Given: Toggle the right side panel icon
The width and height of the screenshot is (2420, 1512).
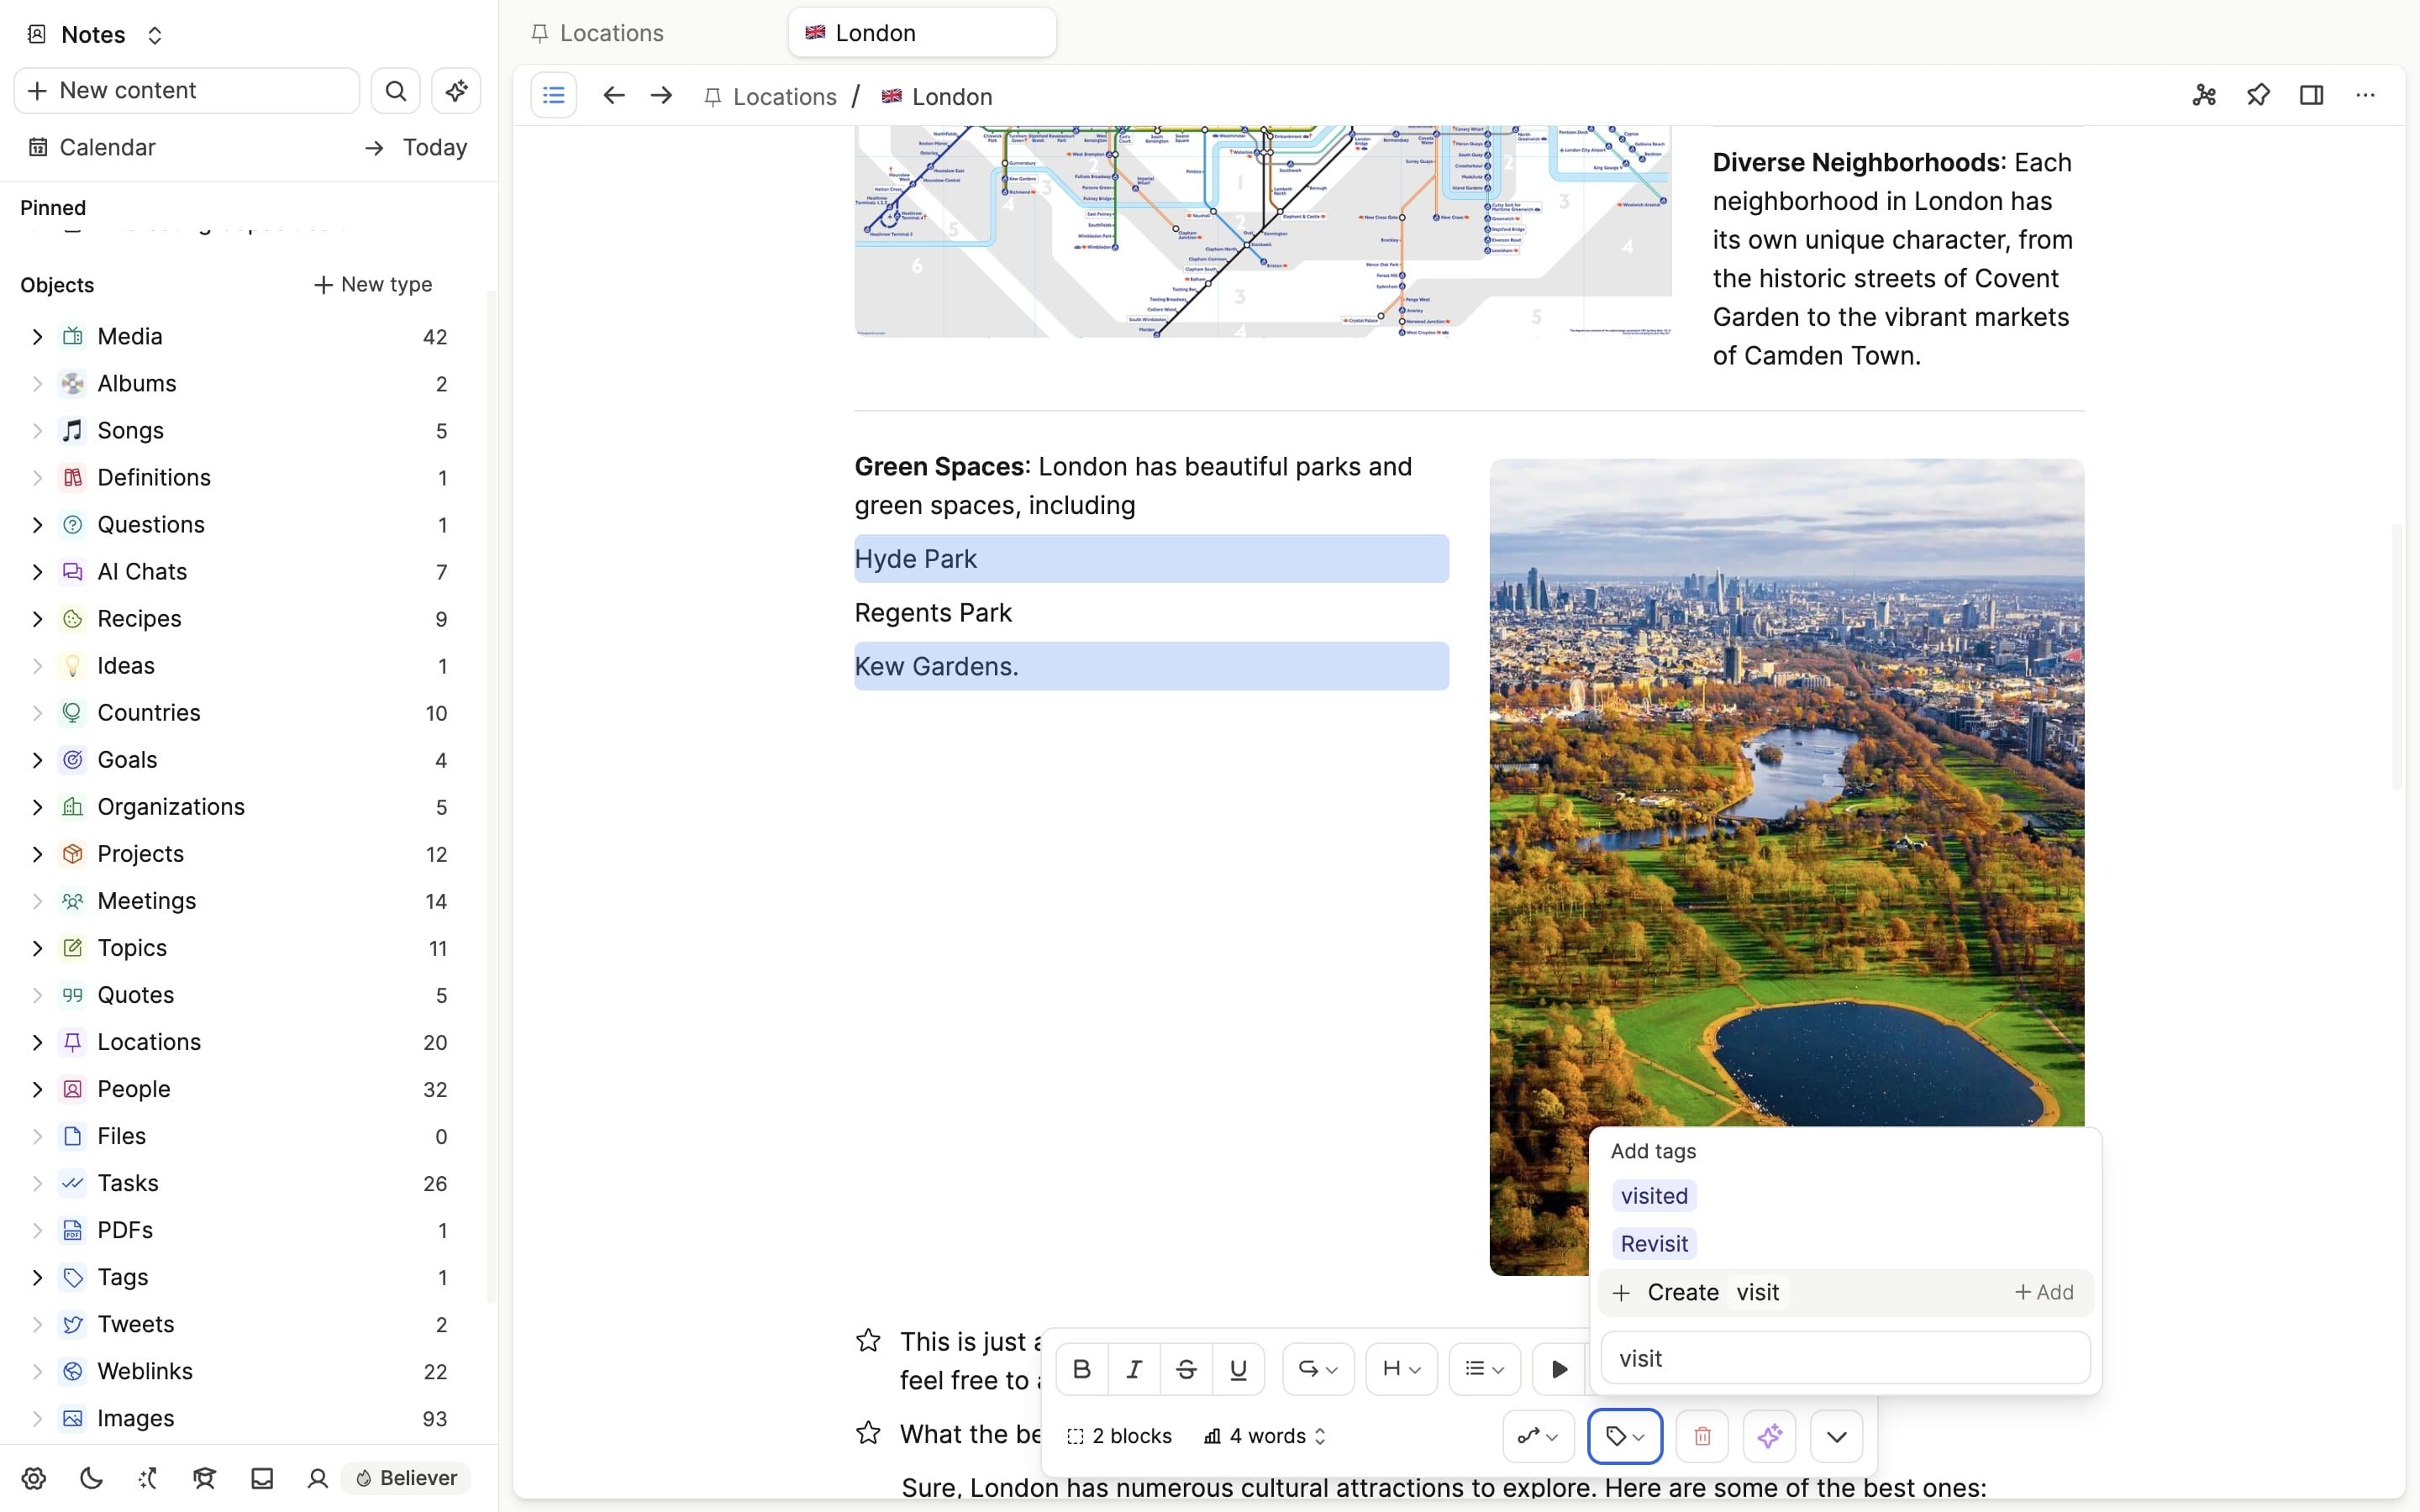Looking at the screenshot, I should tap(2311, 96).
